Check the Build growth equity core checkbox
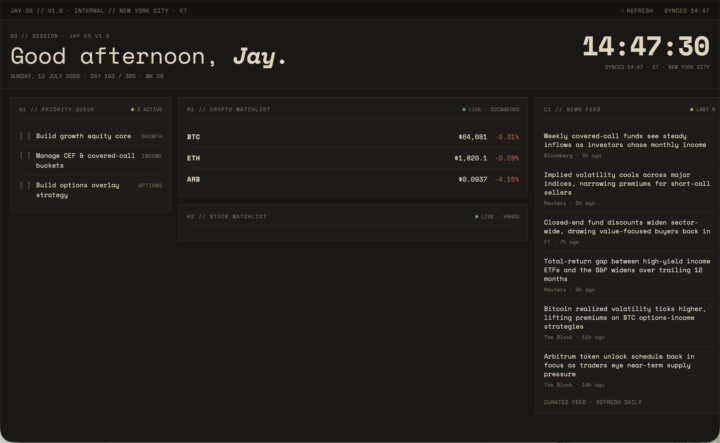Viewport: 720px width, 443px height. (25, 136)
